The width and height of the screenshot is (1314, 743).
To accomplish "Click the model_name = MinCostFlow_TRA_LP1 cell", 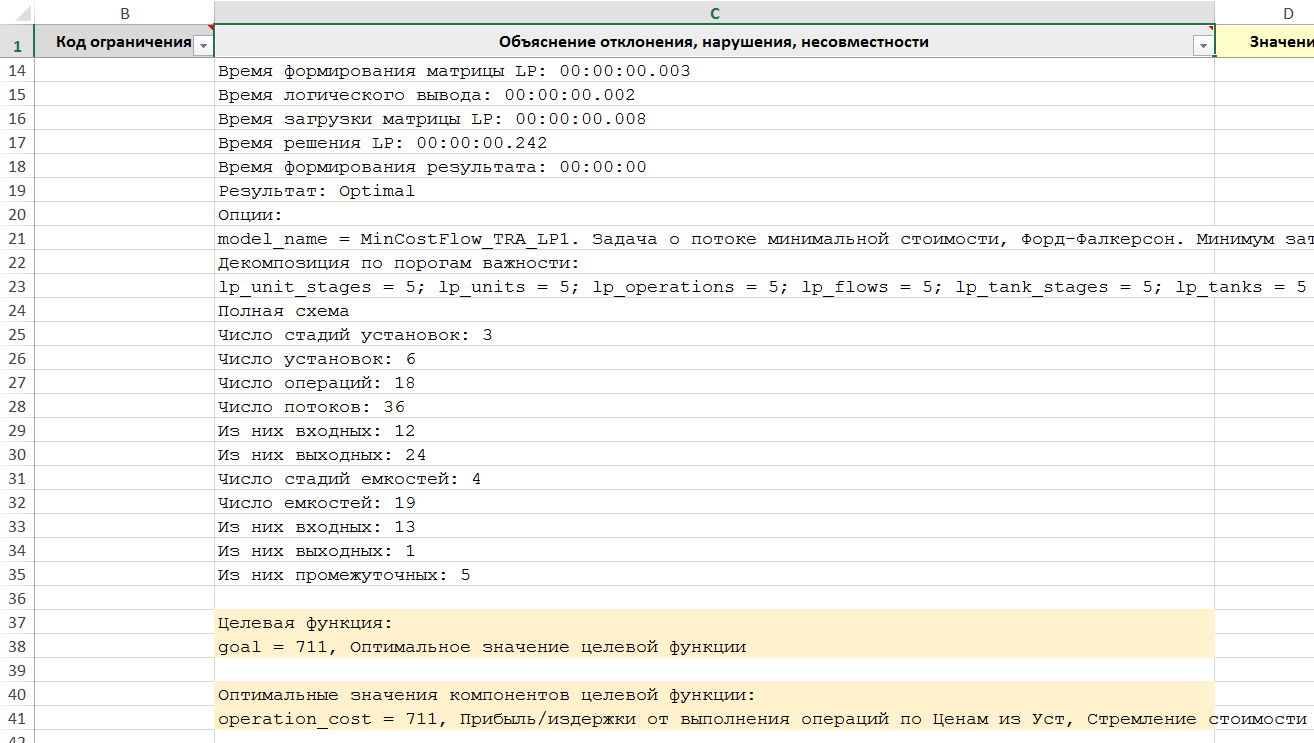I will pyautogui.click(x=700, y=239).
